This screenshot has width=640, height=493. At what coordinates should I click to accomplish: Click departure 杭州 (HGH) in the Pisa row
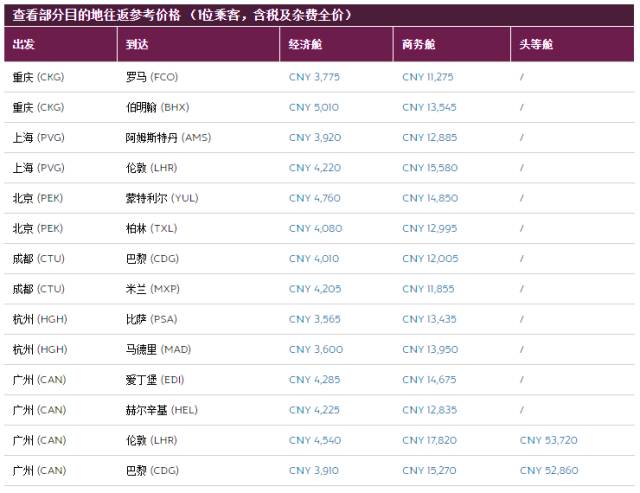click(40, 319)
